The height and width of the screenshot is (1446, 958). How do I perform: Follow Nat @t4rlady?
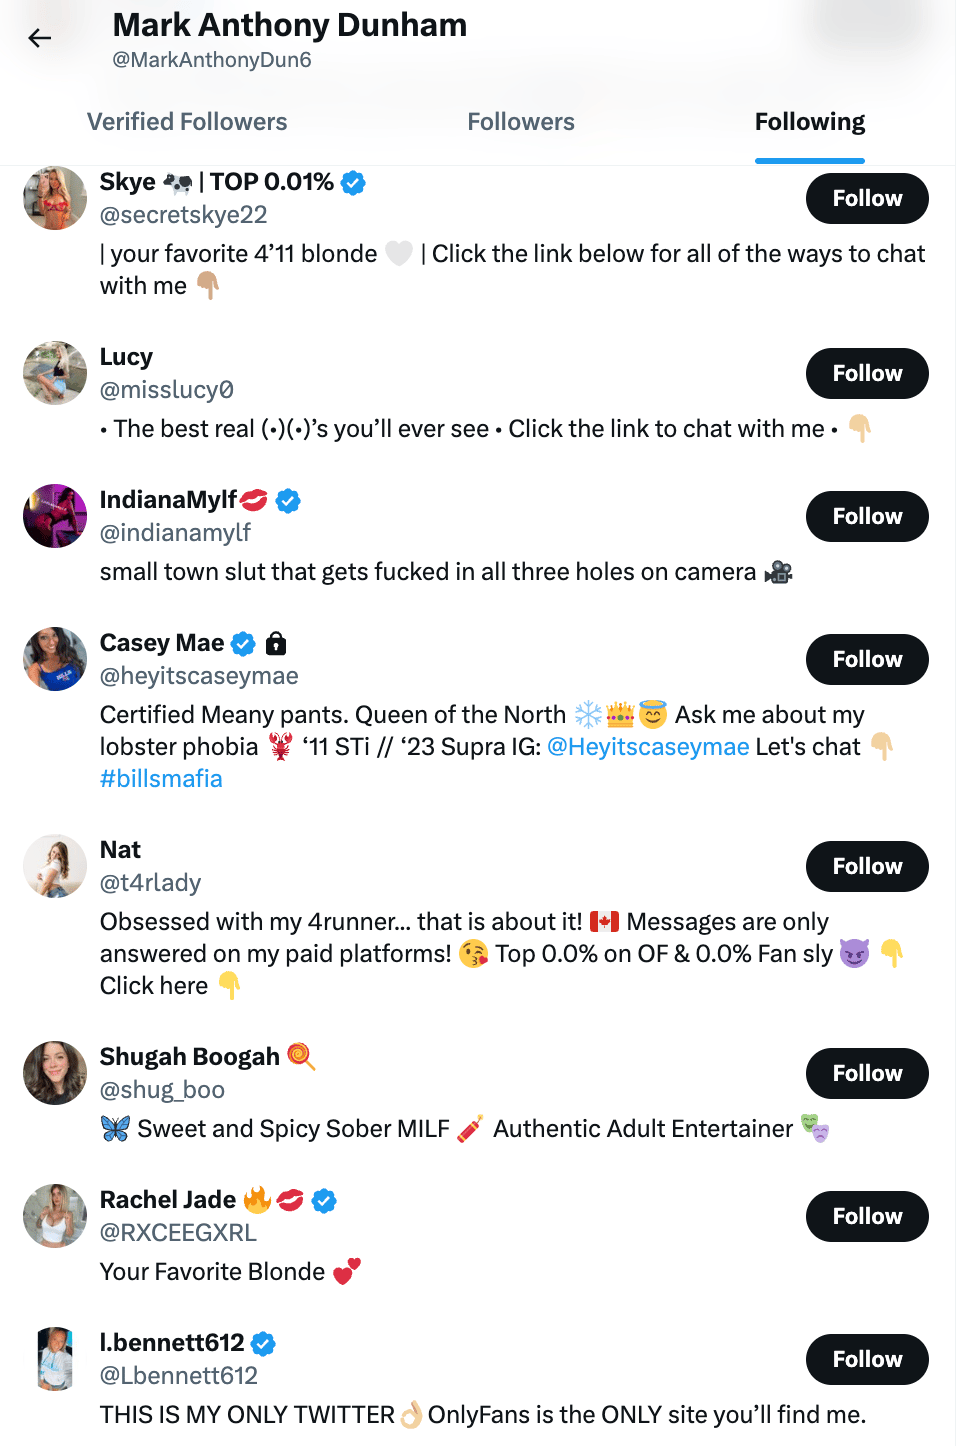coord(867,867)
